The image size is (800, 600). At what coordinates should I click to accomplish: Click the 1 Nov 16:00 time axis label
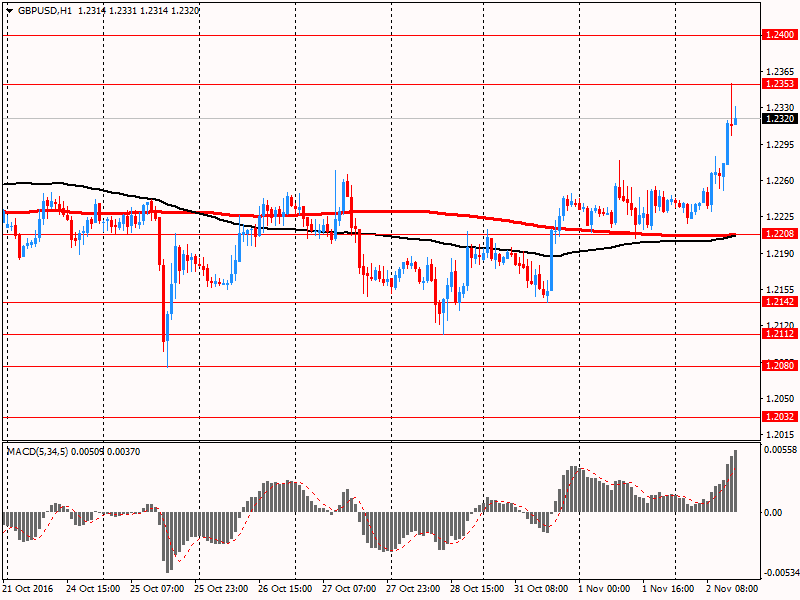coord(668,589)
